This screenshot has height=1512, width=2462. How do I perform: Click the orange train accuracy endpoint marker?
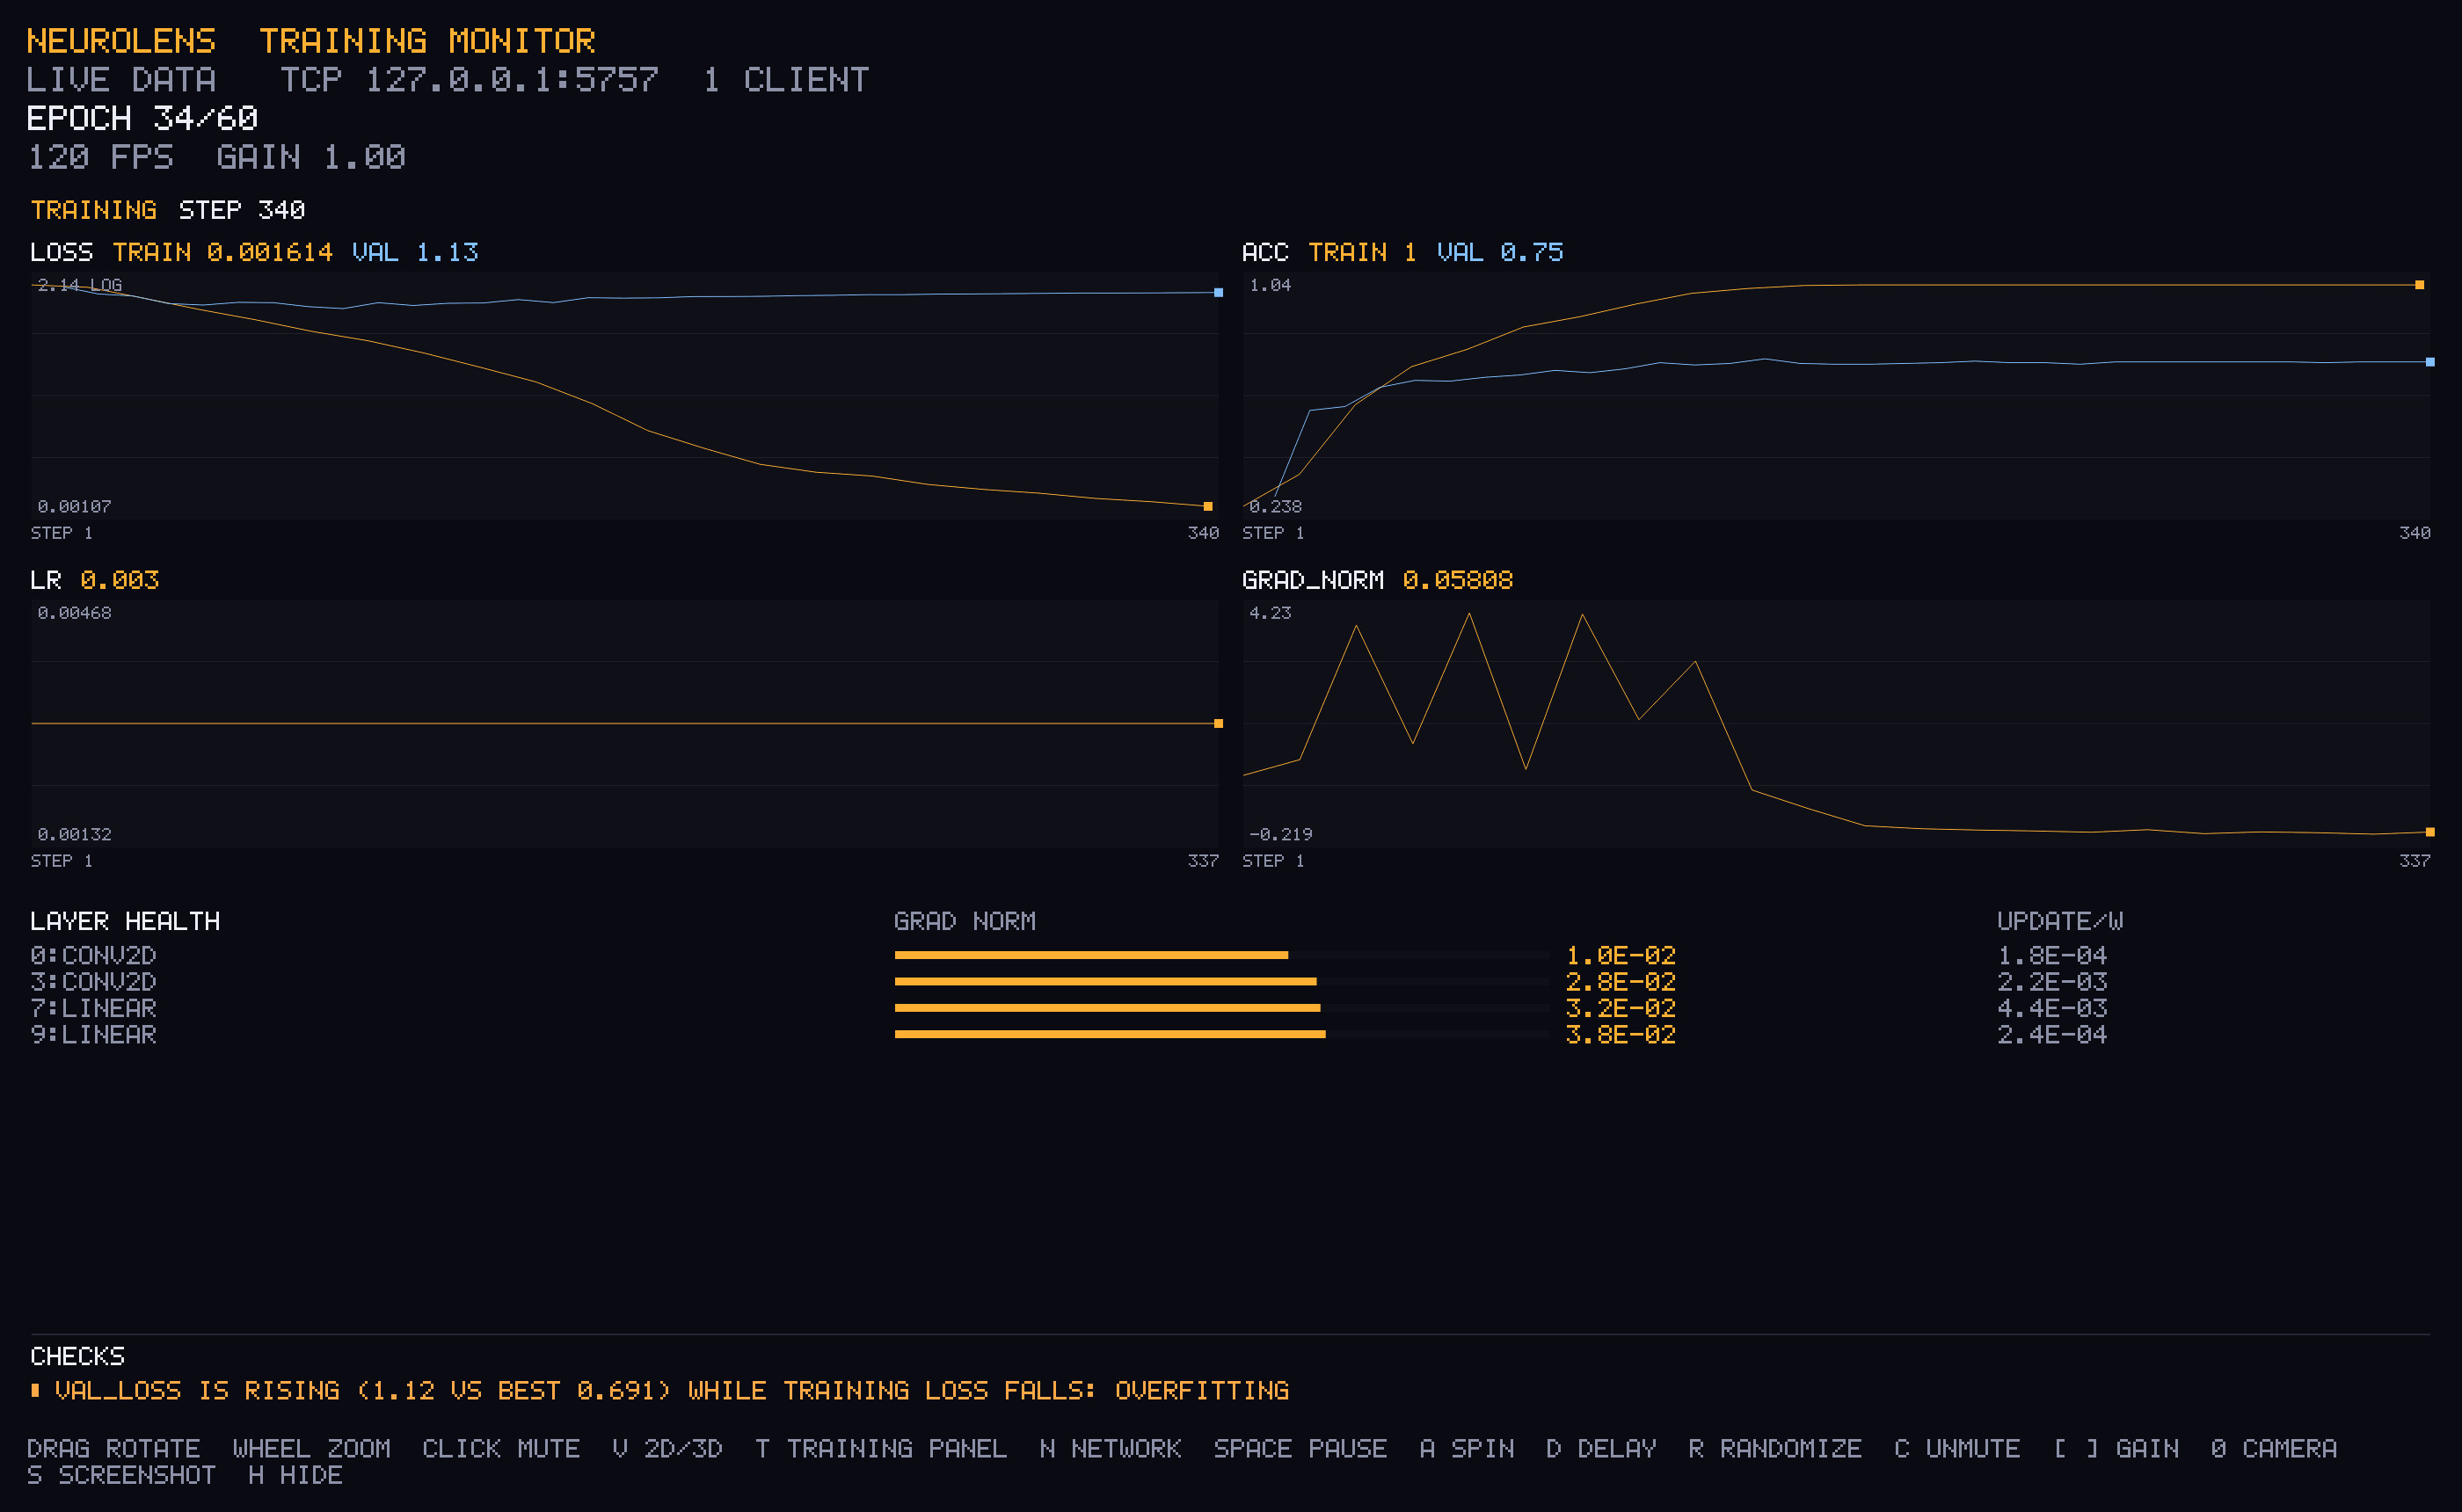coord(2420,285)
